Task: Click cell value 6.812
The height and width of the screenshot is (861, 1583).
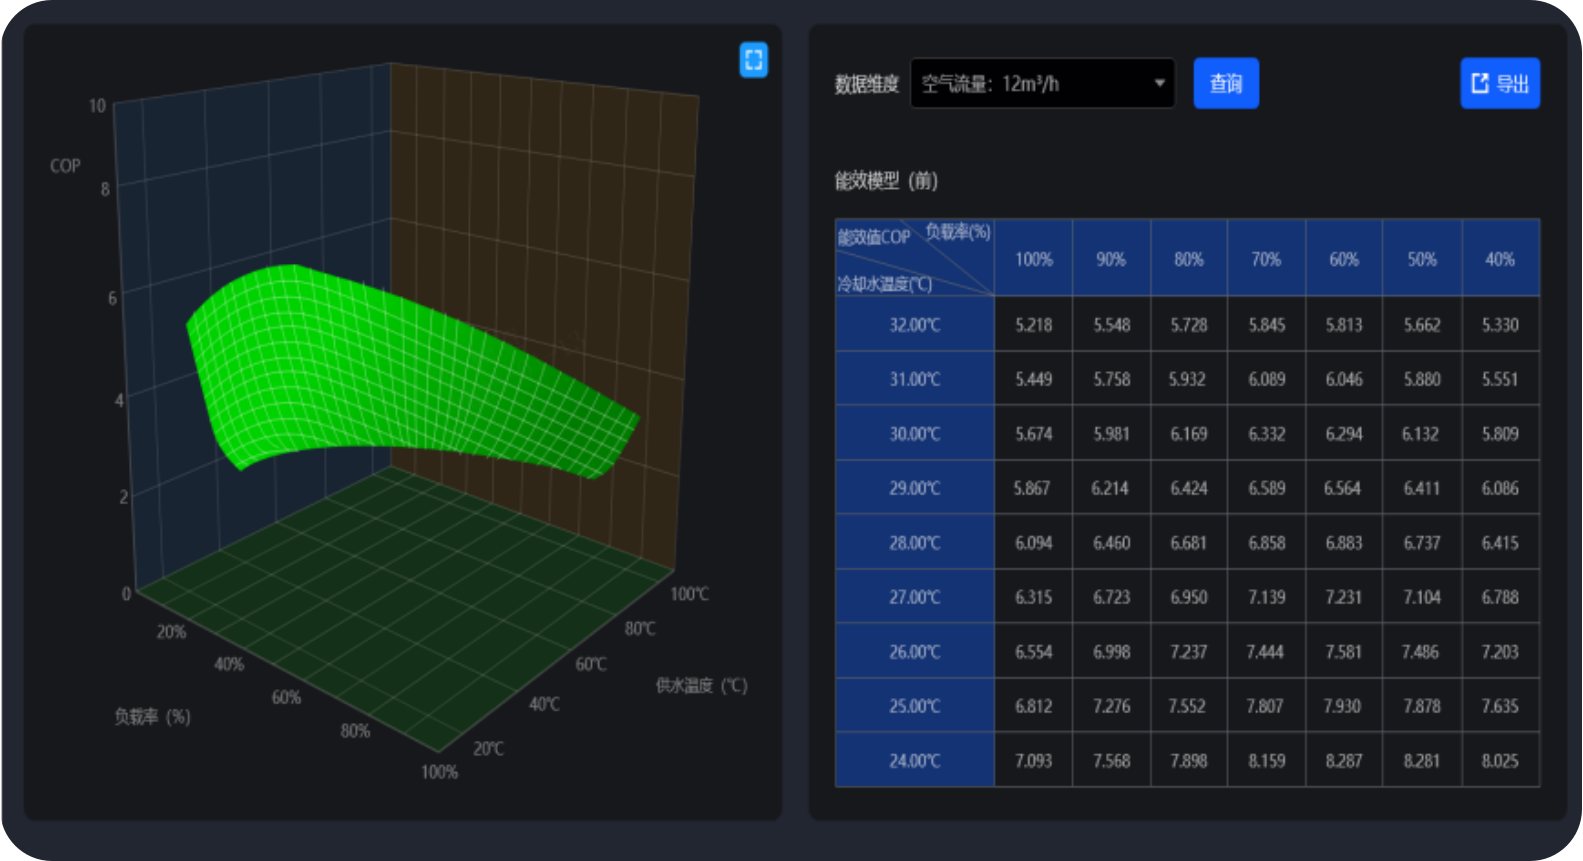Action: 1034,706
